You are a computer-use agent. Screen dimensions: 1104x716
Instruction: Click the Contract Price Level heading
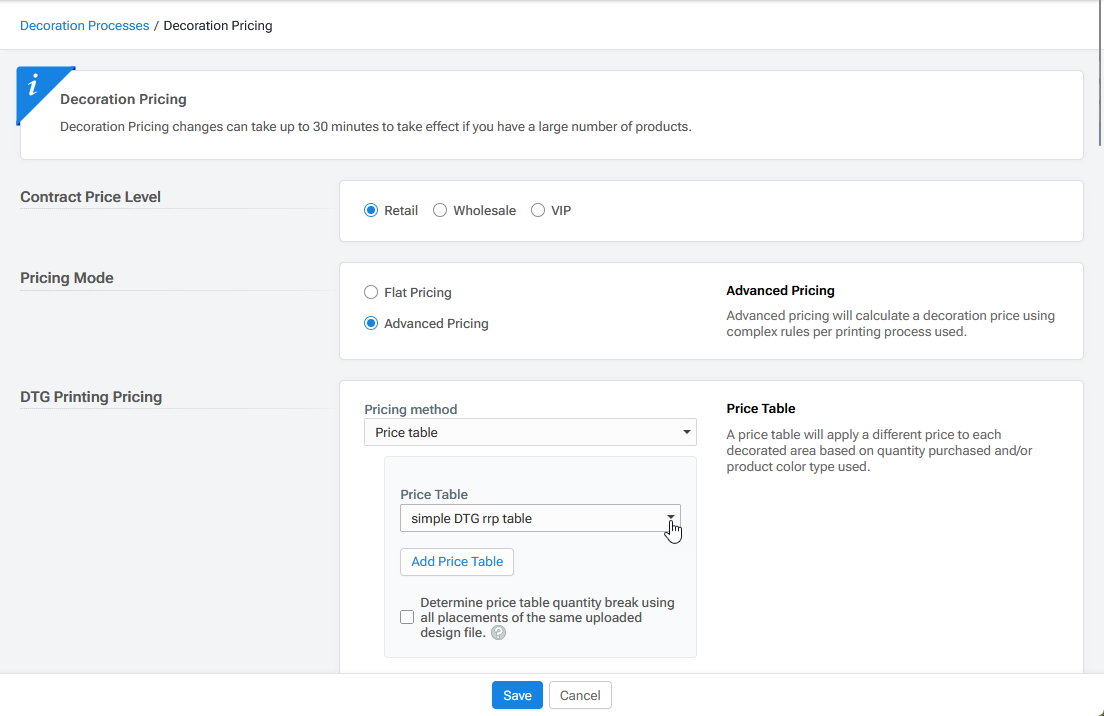[91, 197]
